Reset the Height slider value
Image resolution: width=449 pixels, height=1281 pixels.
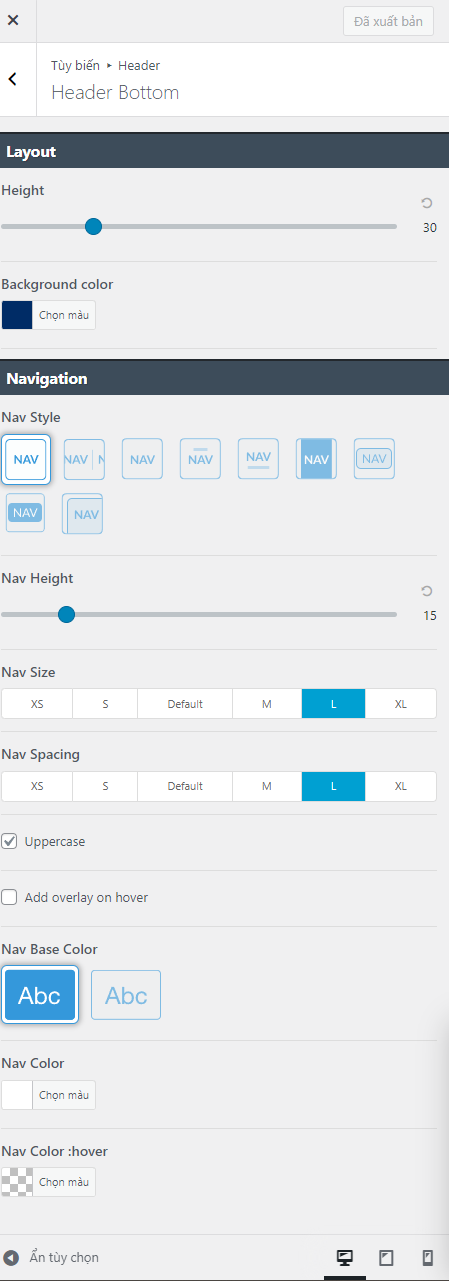(427, 202)
